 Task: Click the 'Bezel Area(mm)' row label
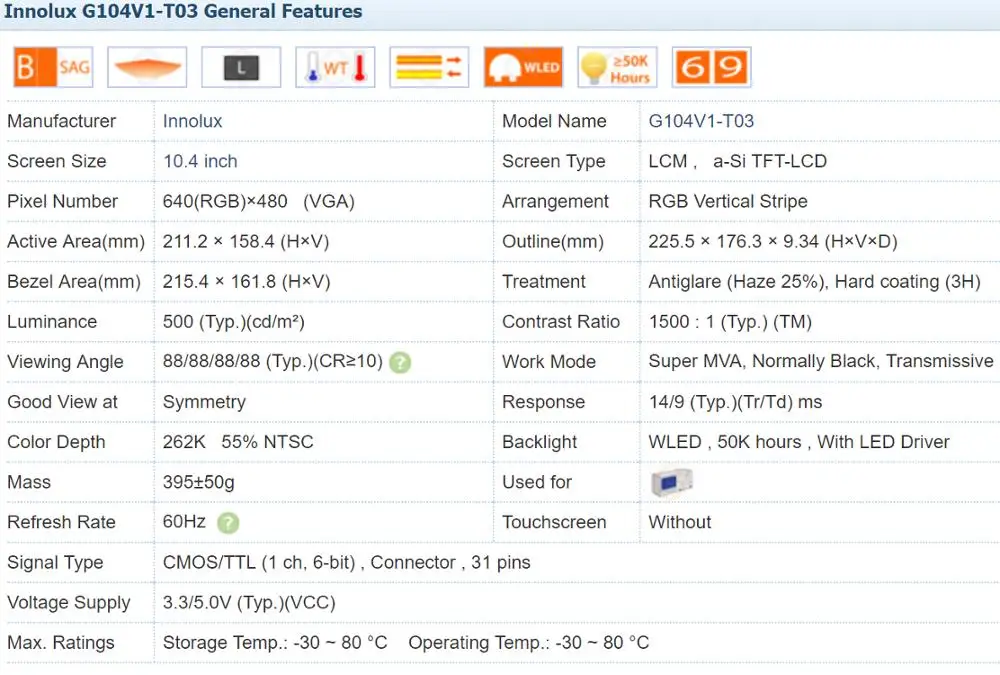pos(74,282)
